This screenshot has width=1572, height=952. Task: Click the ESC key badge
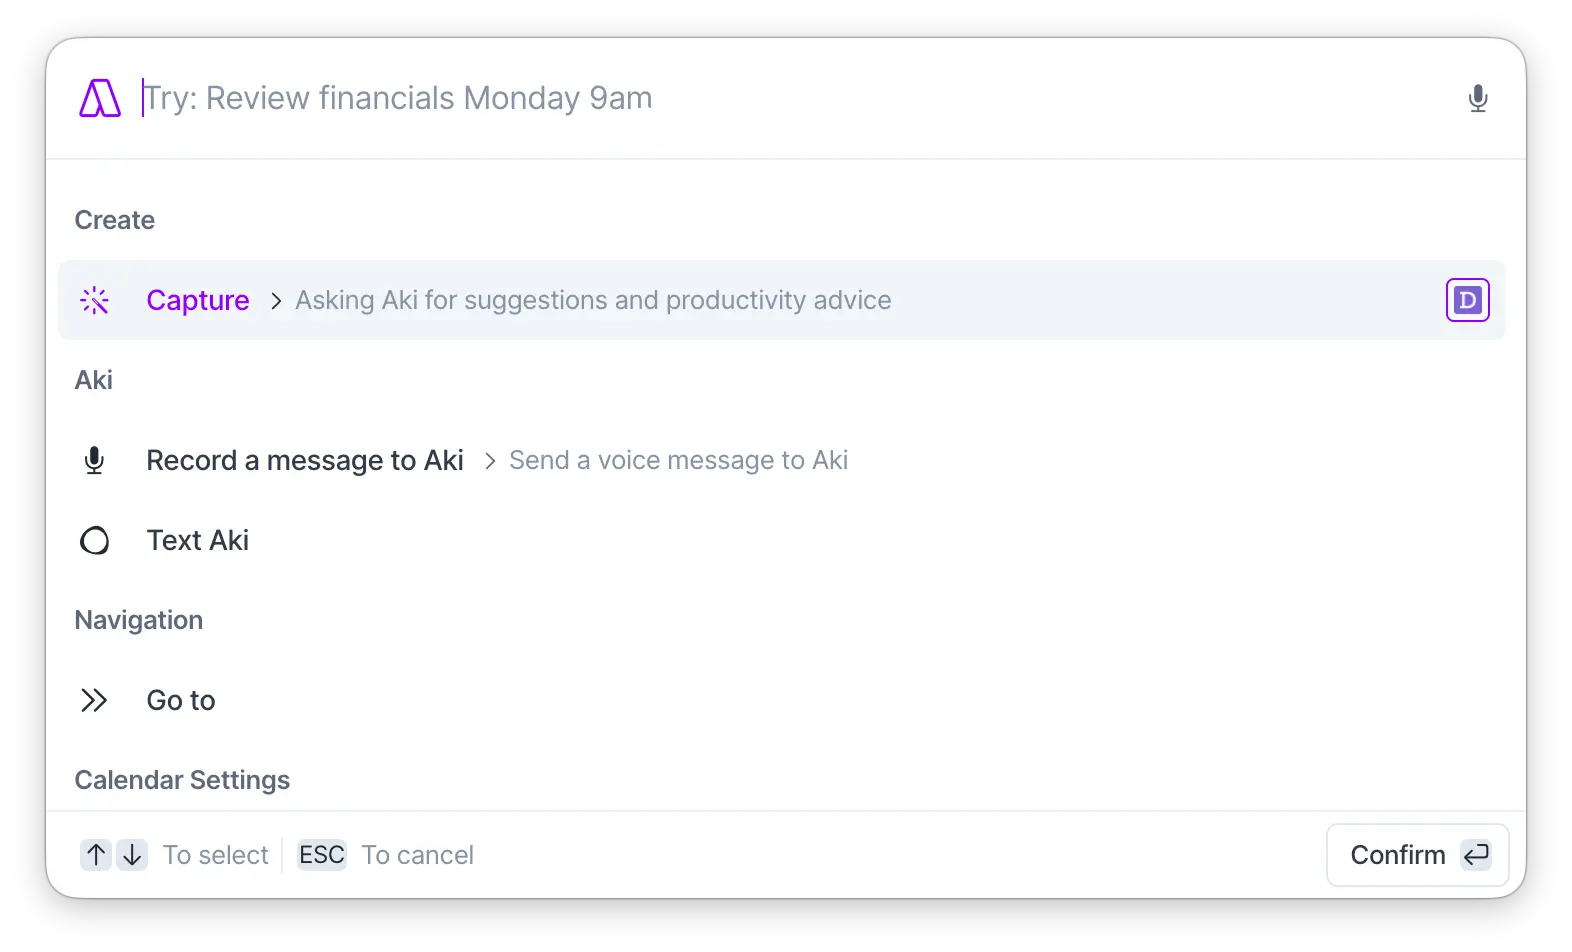321,855
